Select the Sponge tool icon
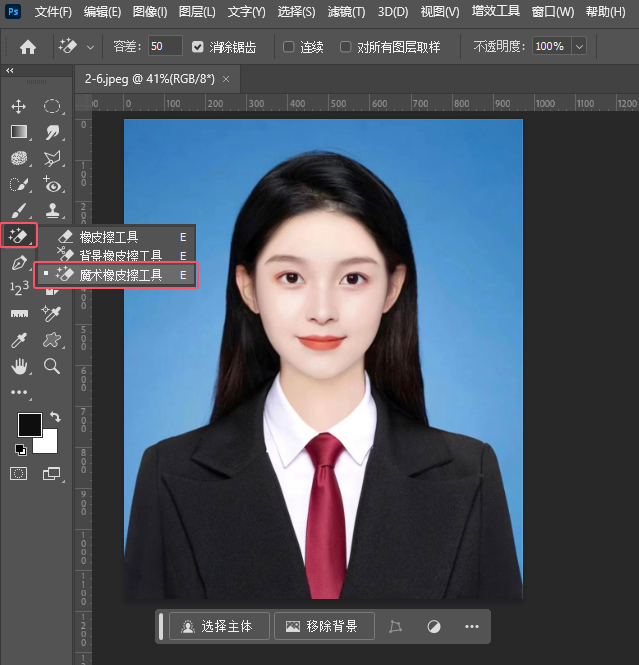The height and width of the screenshot is (665, 639). [x=19, y=159]
